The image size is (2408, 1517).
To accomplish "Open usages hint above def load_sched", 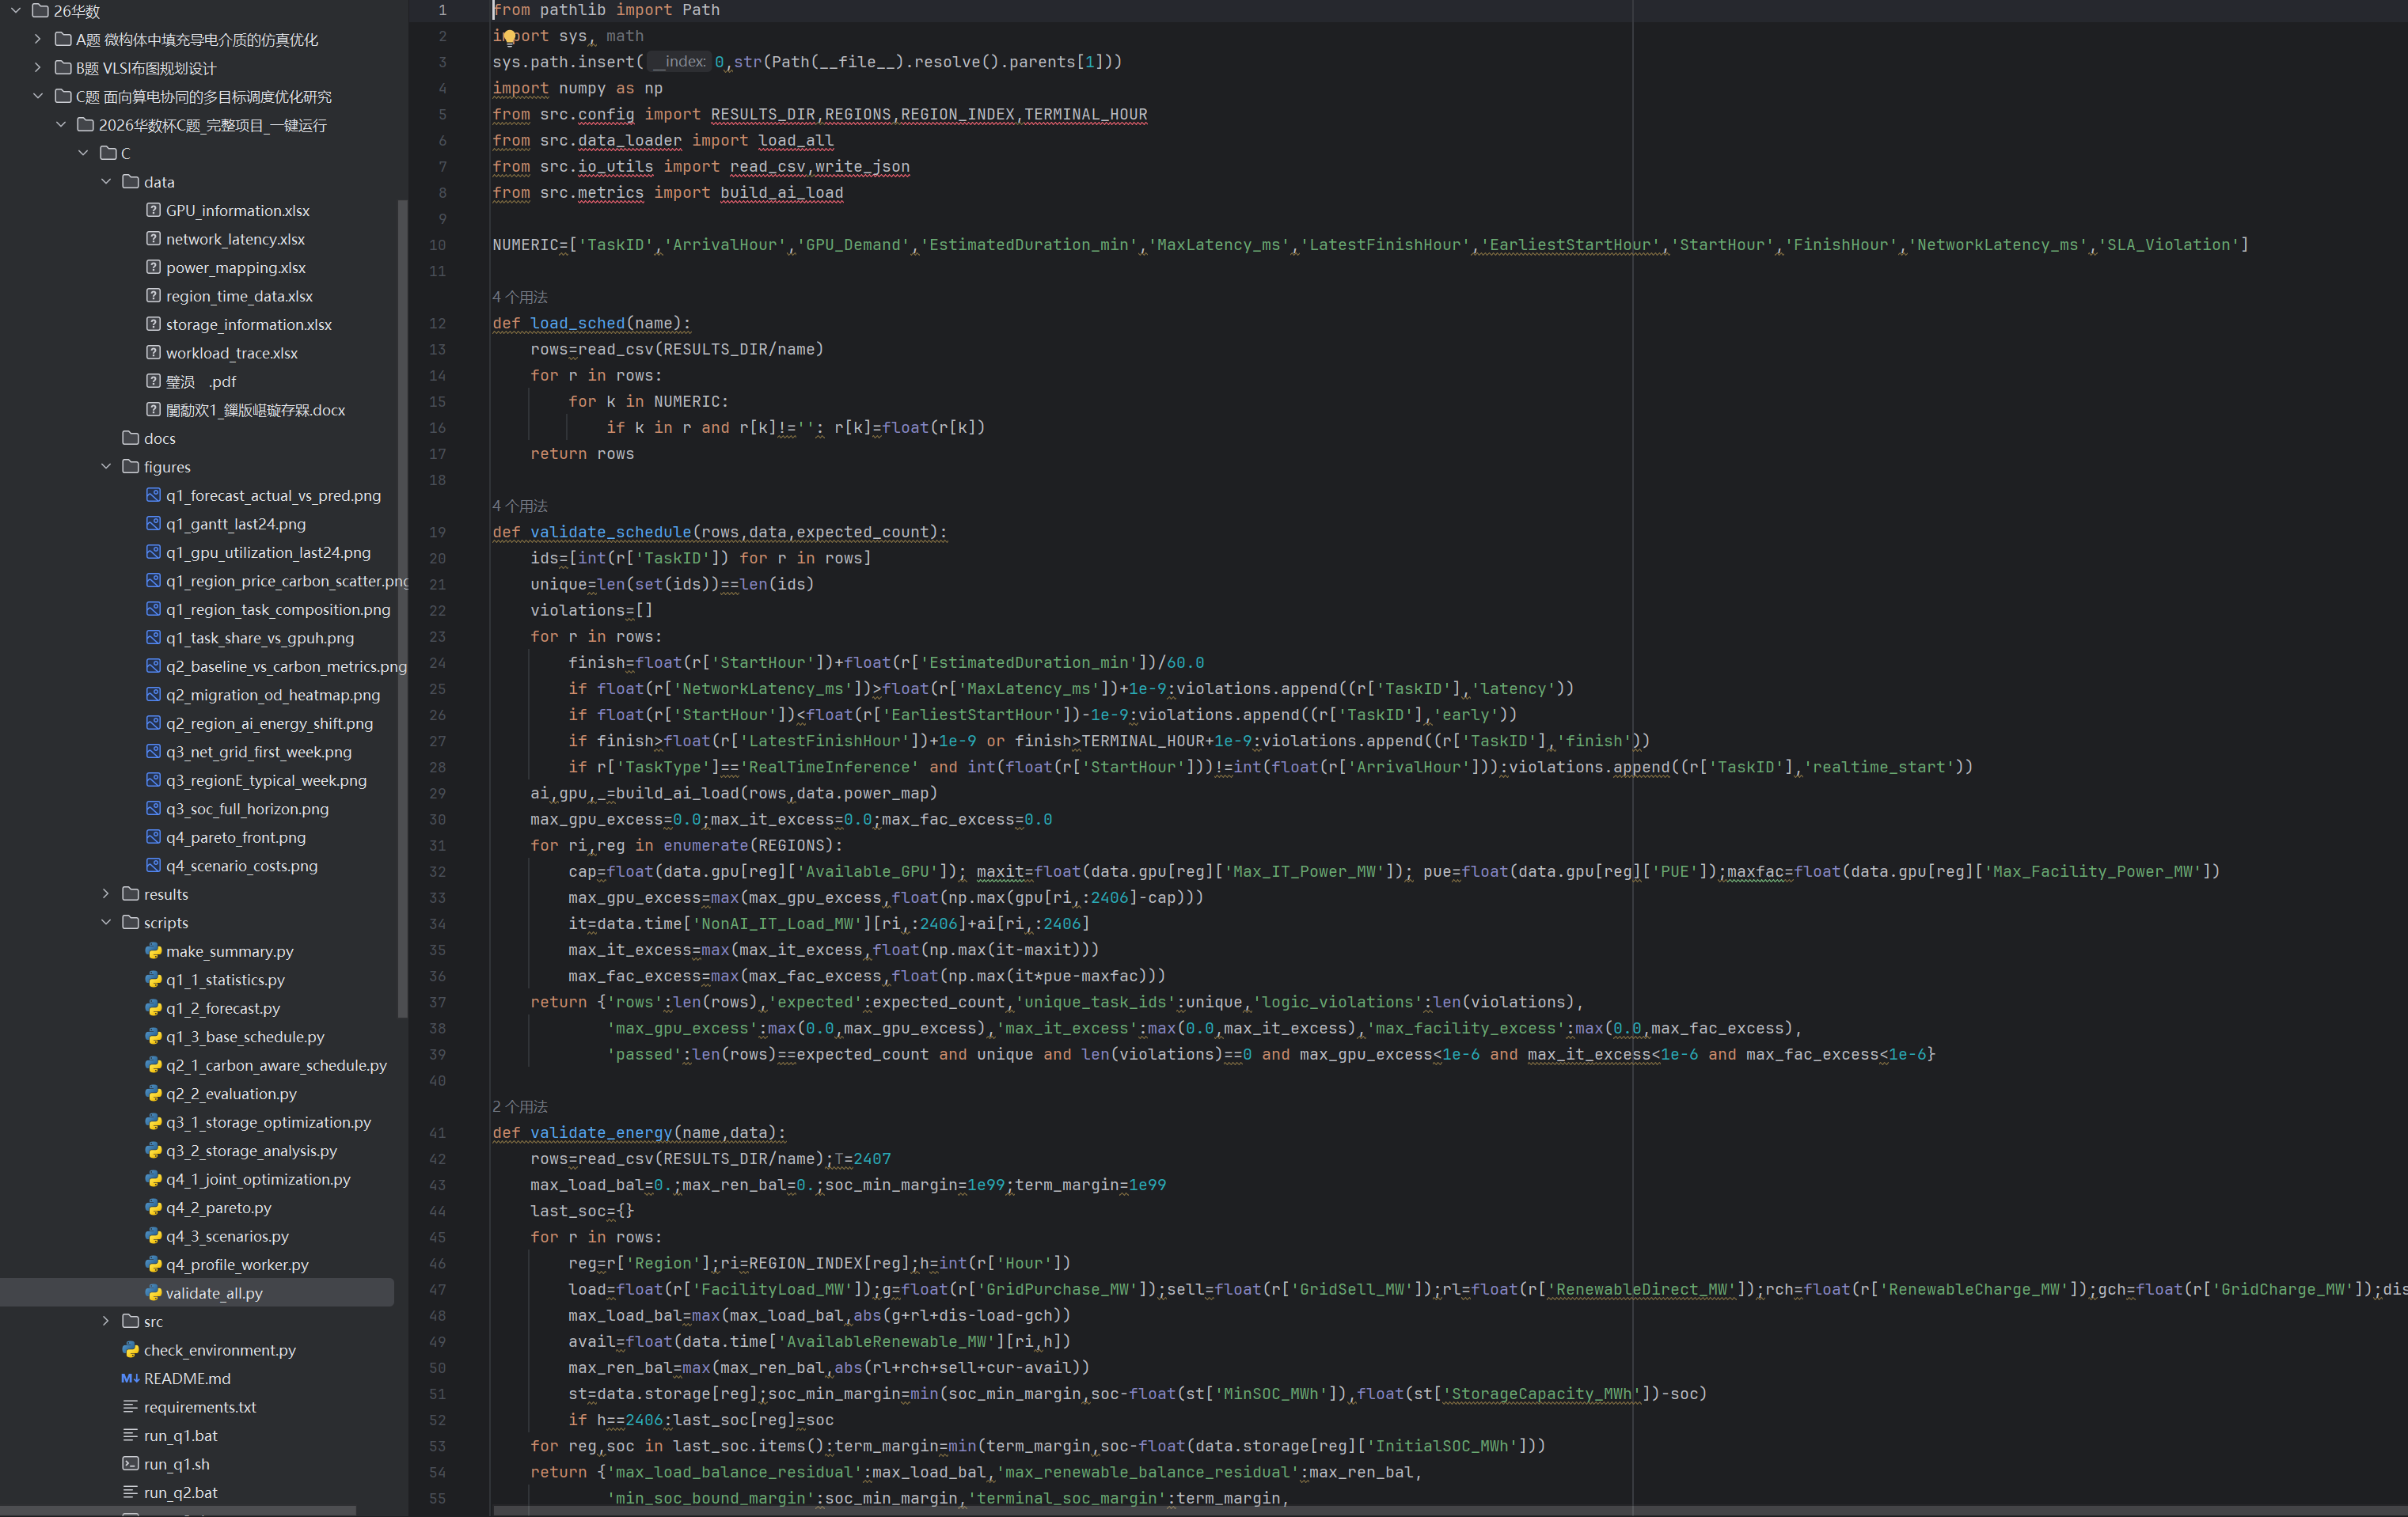I will pos(520,297).
